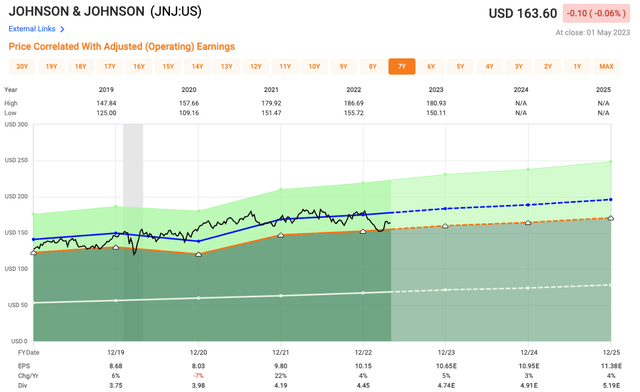Image resolution: width=640 pixels, height=392 pixels.
Task: Click the 12/23 estimated EPS triangle marker
Action: tap(445, 226)
